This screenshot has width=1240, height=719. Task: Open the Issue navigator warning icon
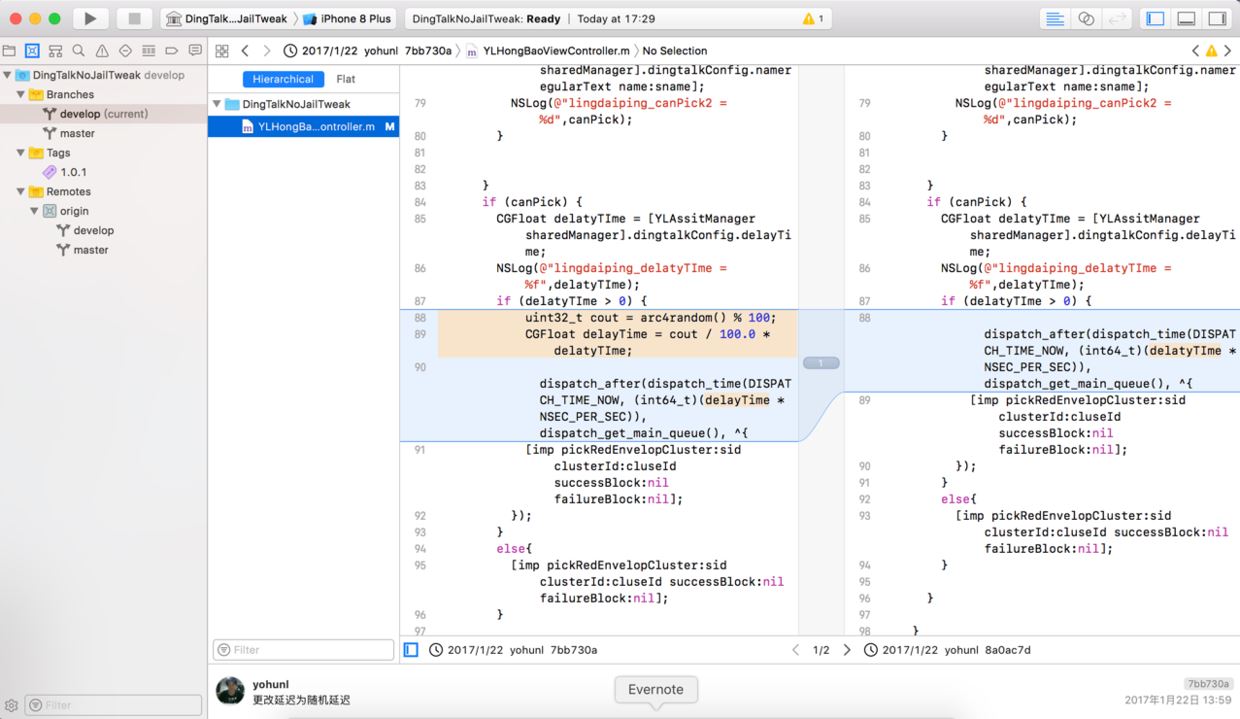102,50
